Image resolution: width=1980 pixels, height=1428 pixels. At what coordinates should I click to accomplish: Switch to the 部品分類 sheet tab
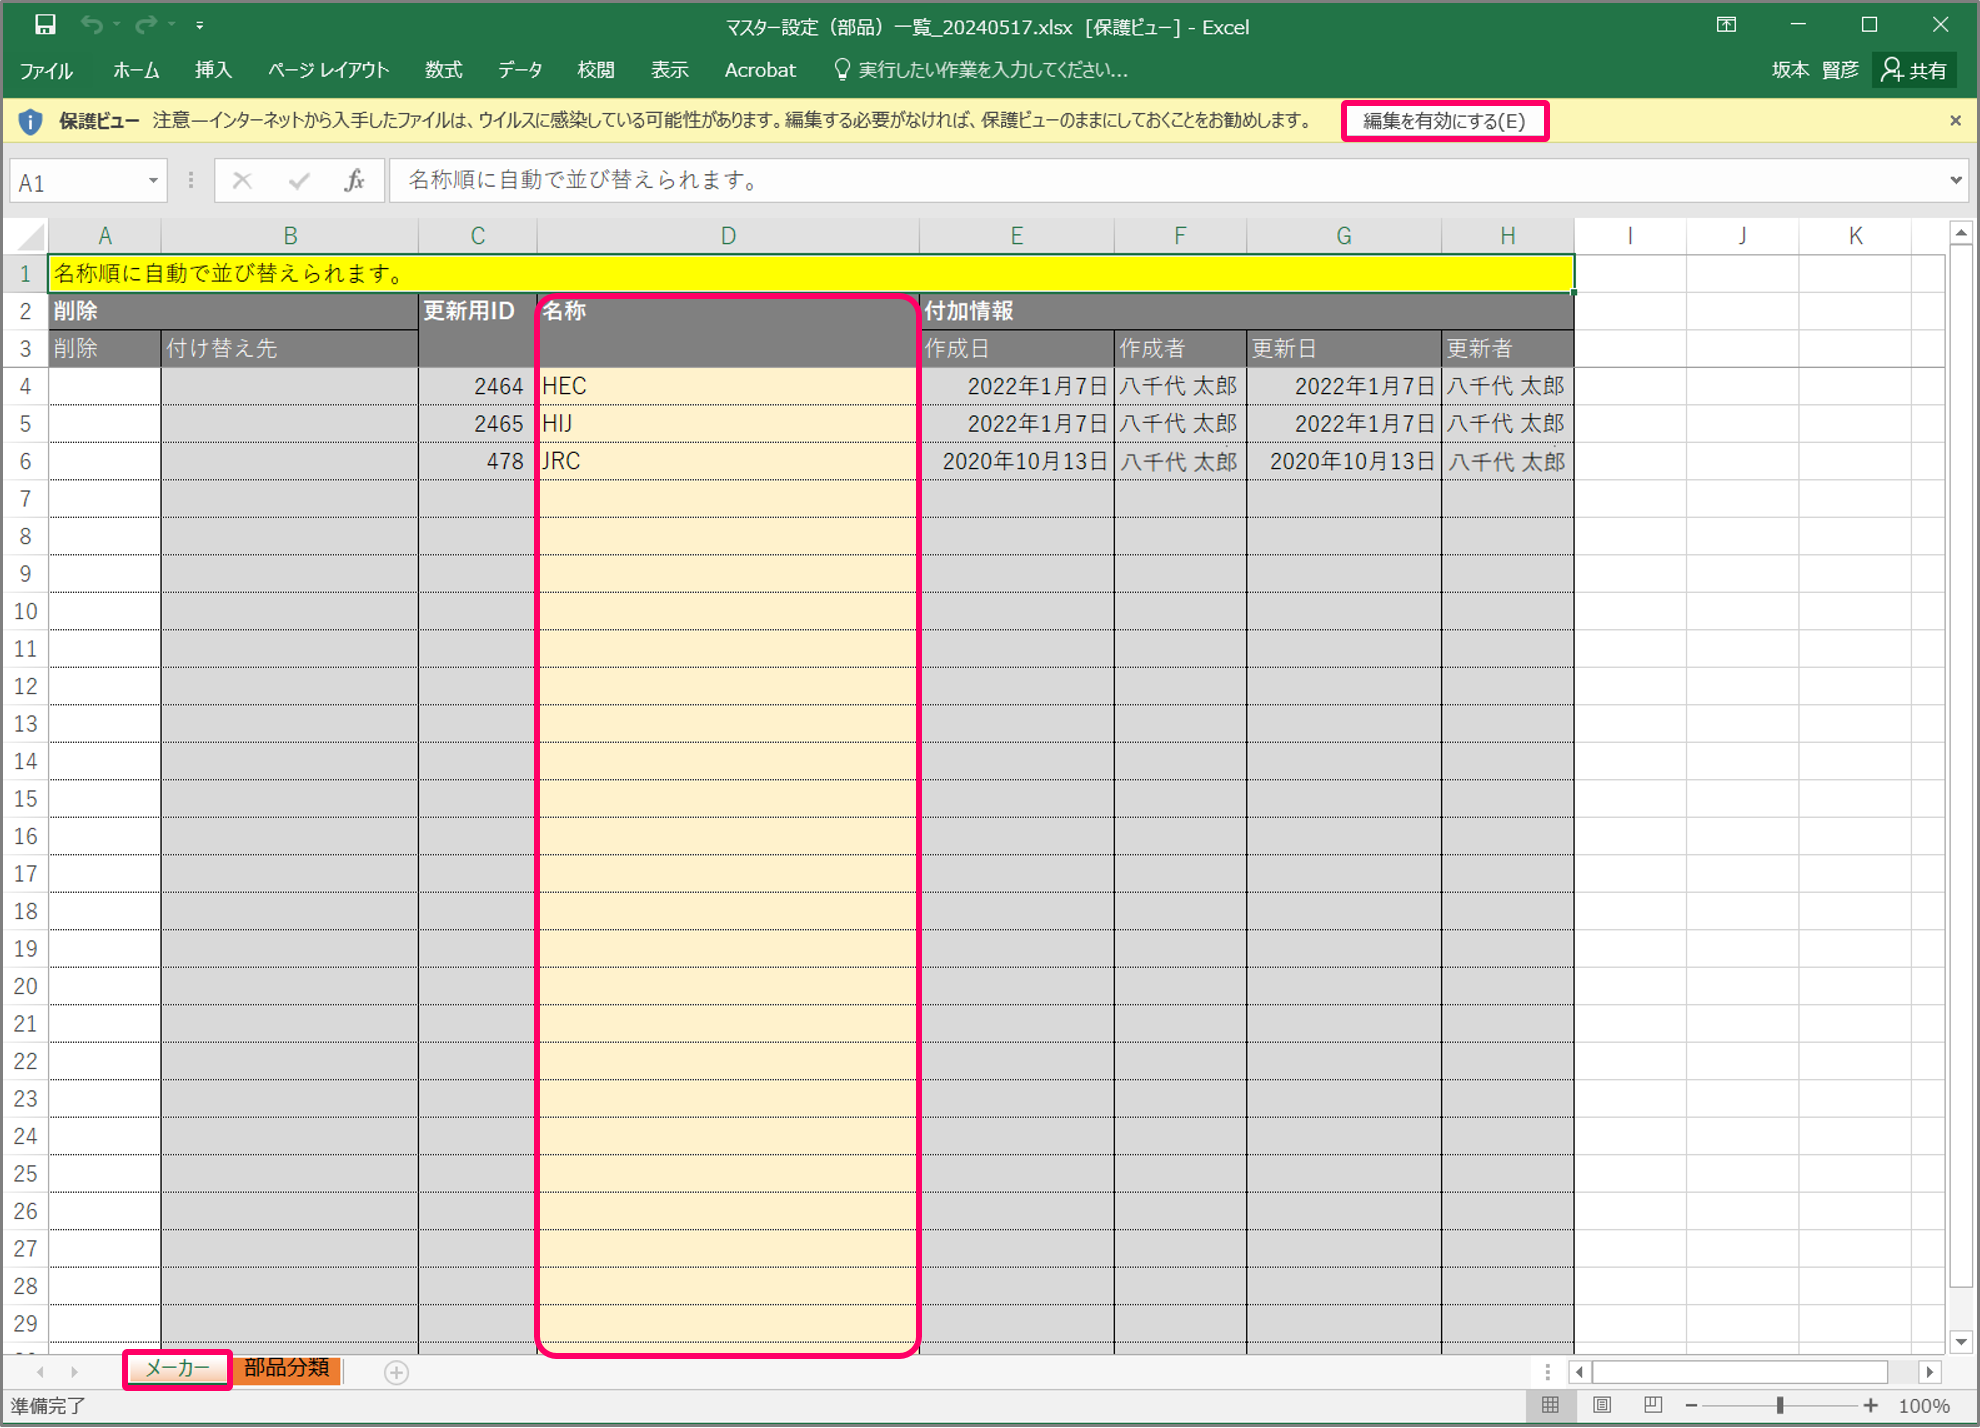(x=287, y=1368)
